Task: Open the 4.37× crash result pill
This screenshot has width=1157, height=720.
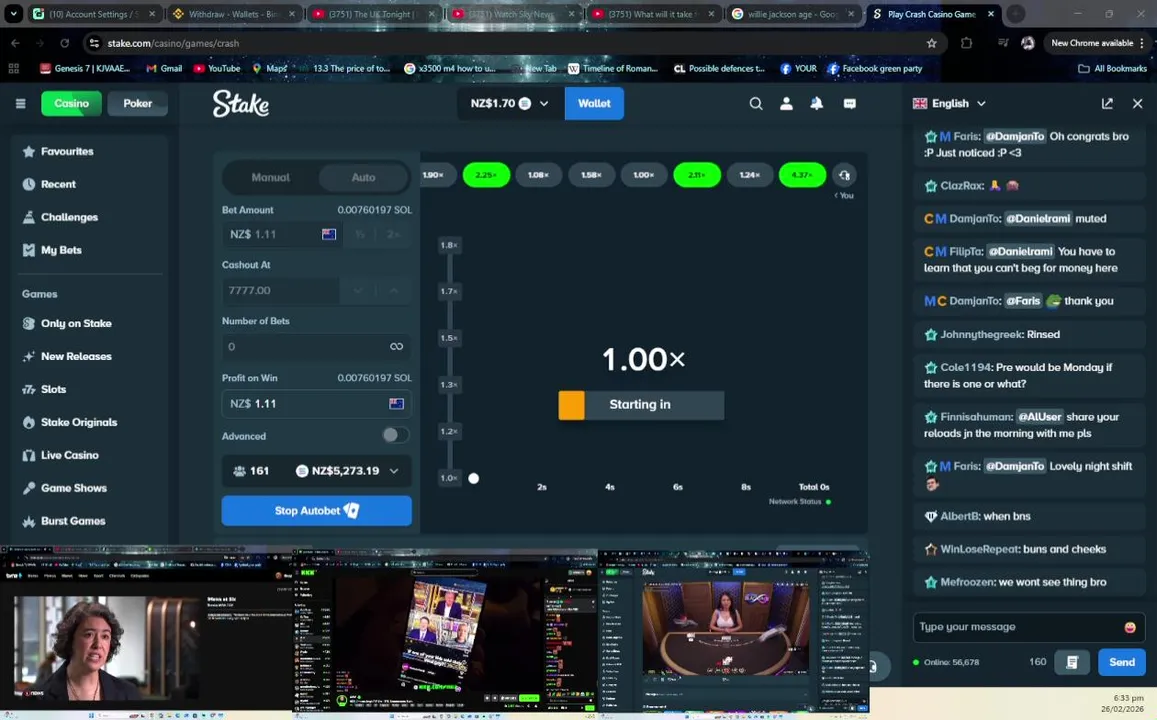Action: (x=802, y=176)
